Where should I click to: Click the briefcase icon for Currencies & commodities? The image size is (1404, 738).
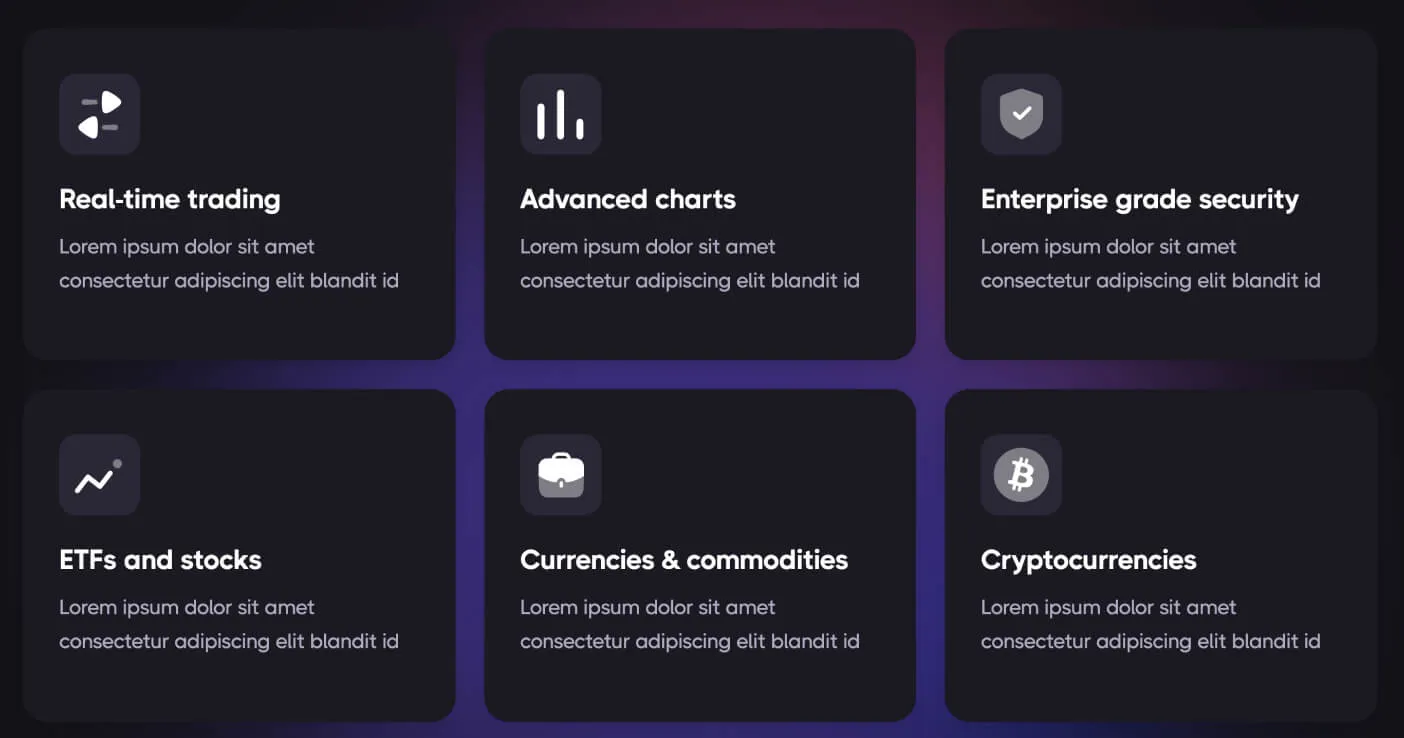(x=561, y=475)
